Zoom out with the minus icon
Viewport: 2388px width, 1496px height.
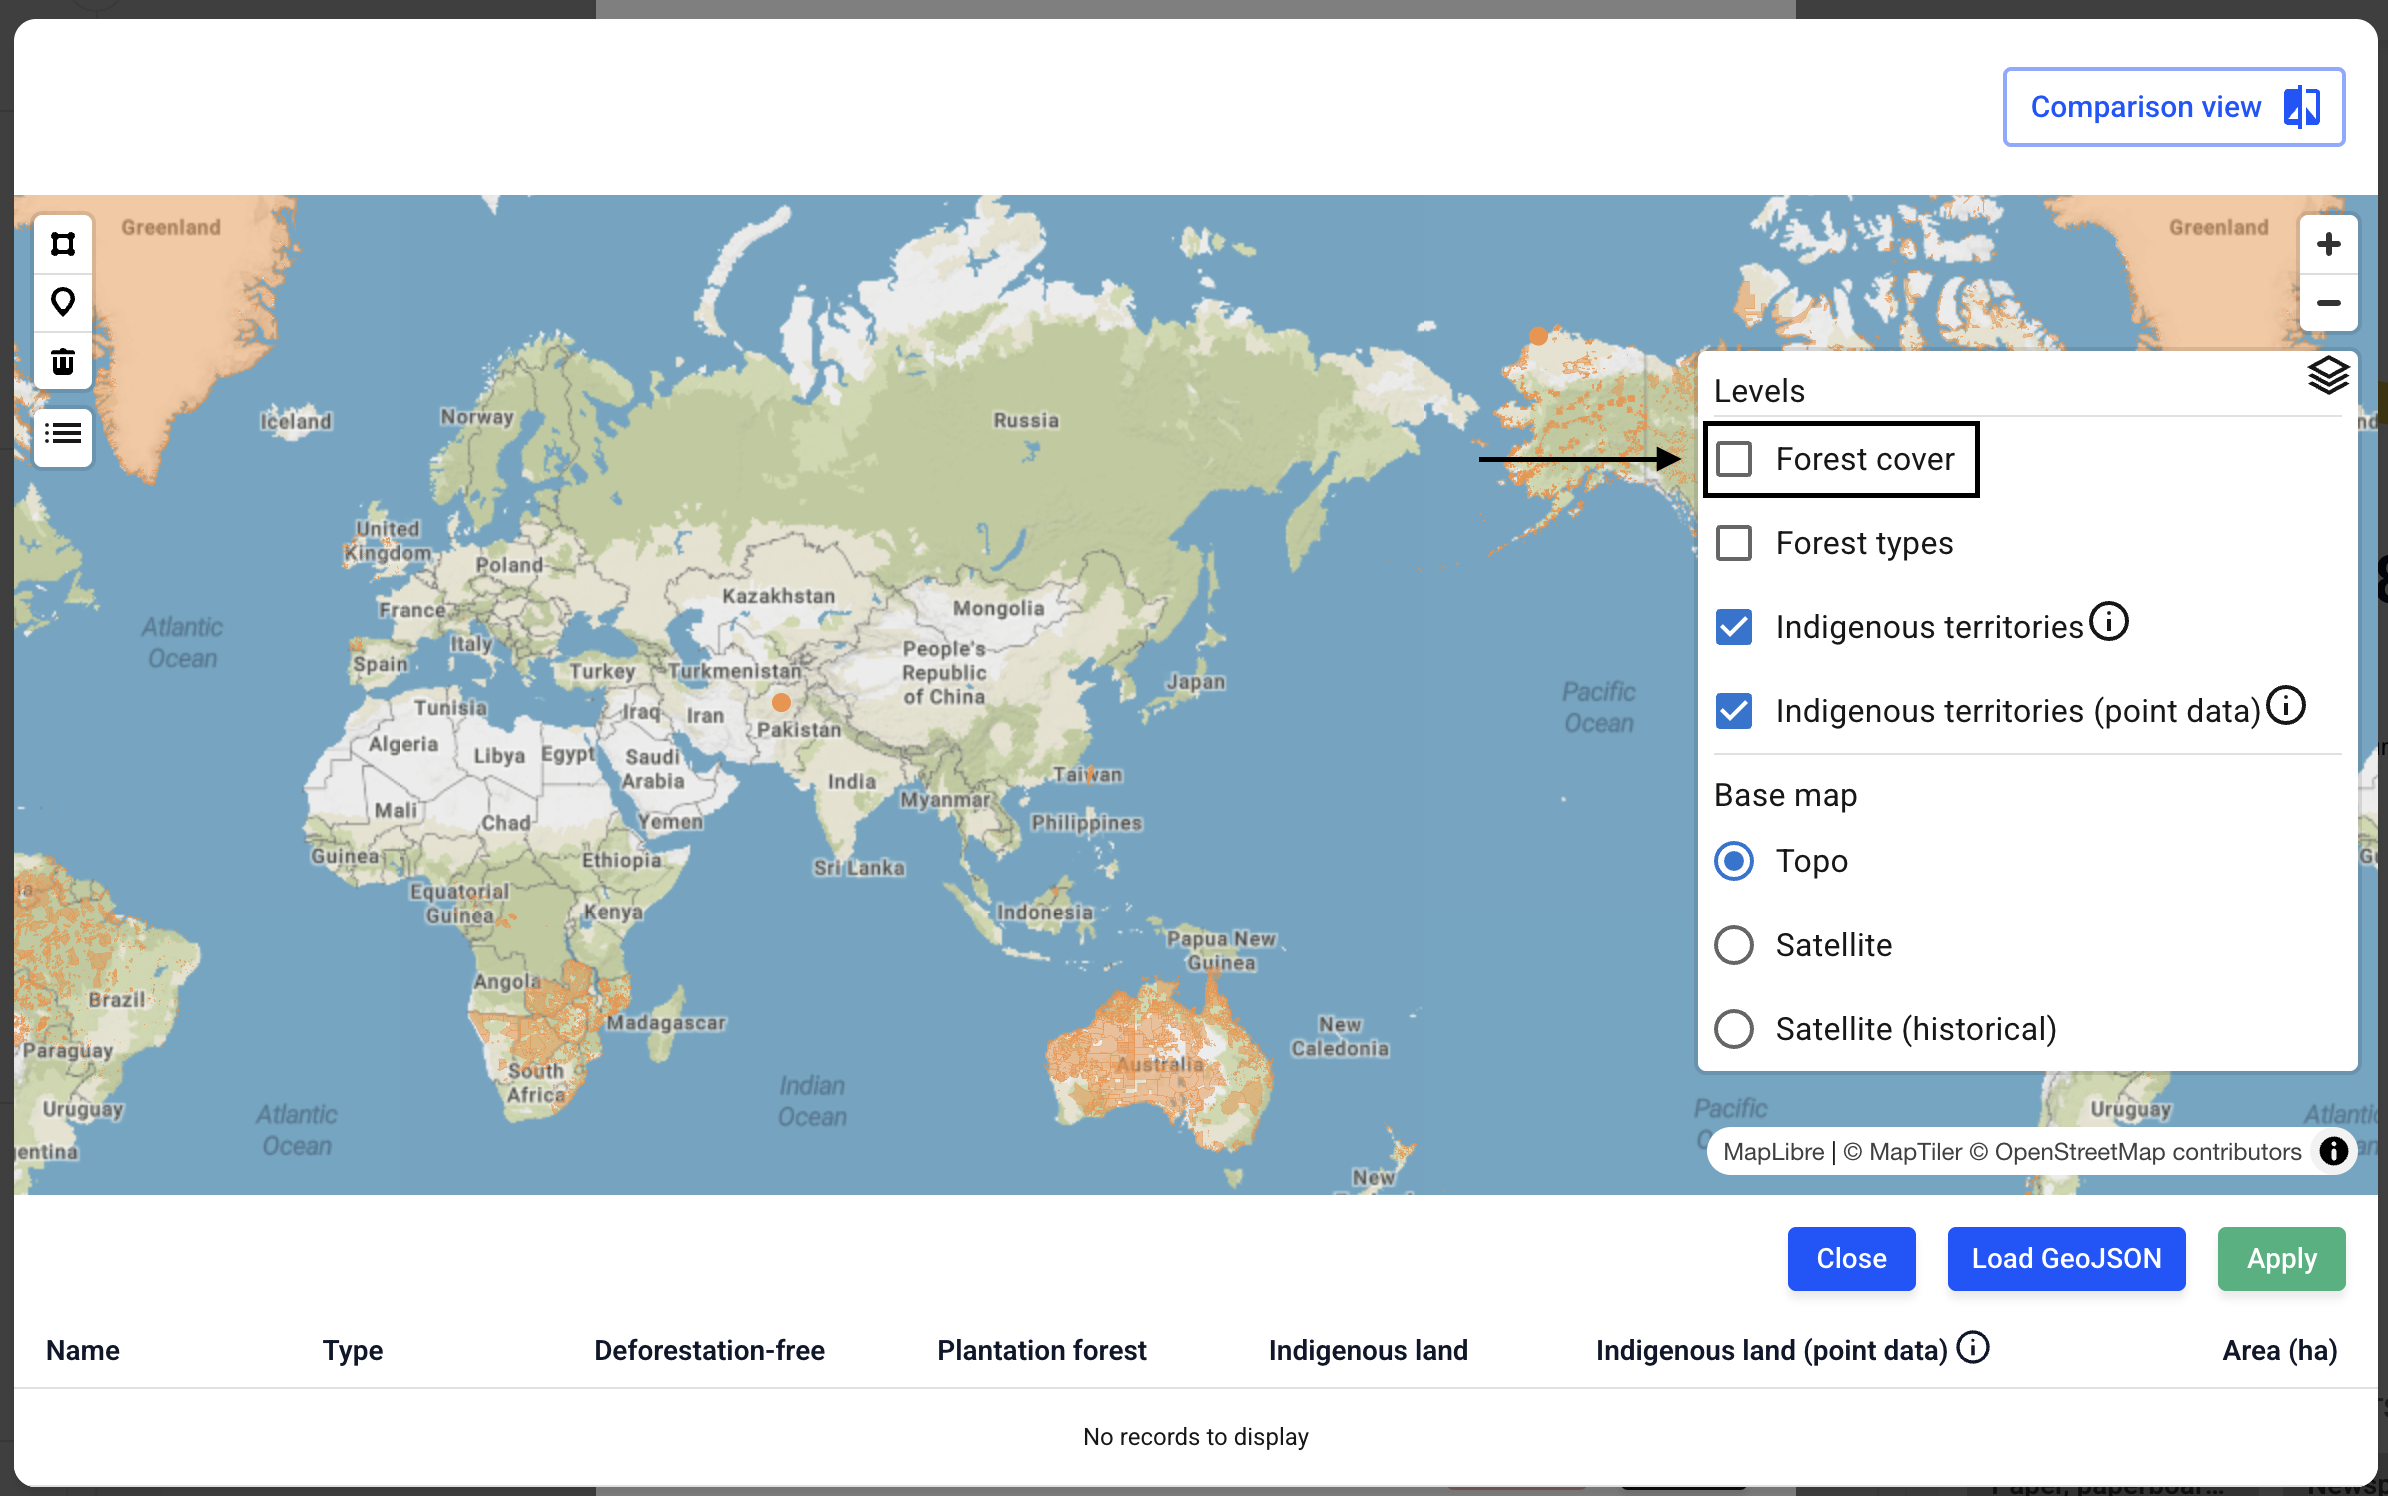(x=2328, y=302)
